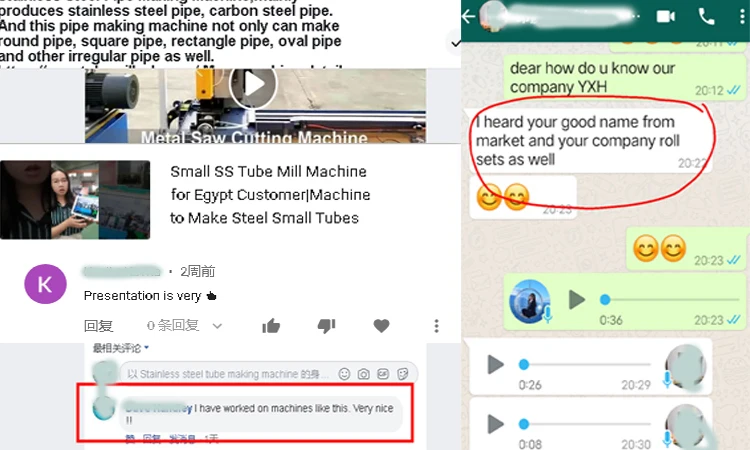The width and height of the screenshot is (750, 450).
Task: Go back from the WhatsApp chat
Action: (x=469, y=17)
